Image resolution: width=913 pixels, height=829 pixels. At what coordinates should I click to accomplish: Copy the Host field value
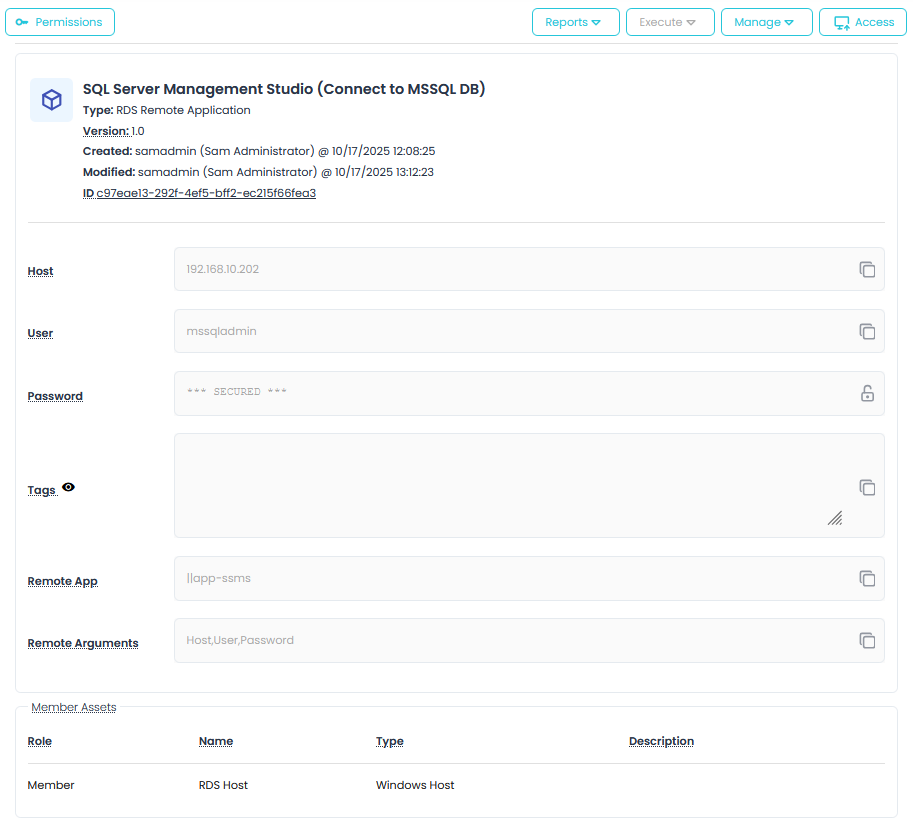[x=867, y=270]
